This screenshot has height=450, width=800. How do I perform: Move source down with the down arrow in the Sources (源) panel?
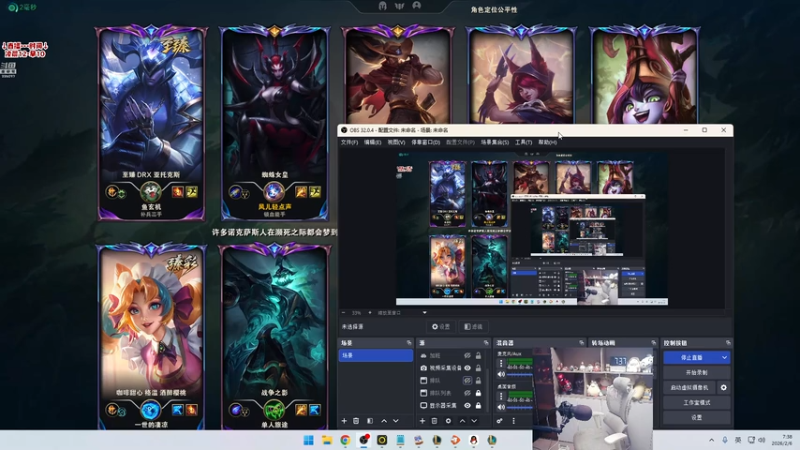point(474,421)
